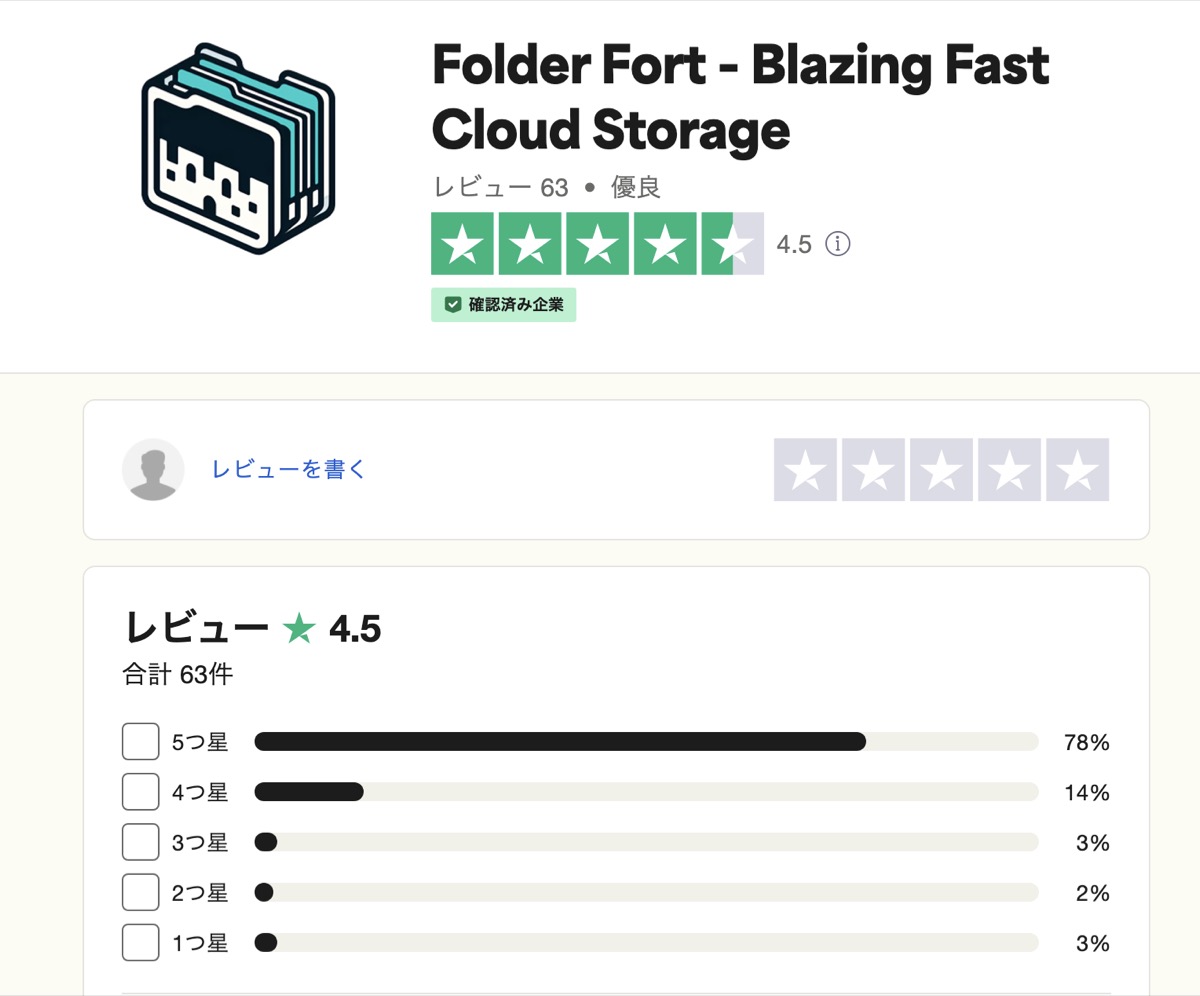
Task: Click the second green Trustpilot rating star
Action: 529,243
